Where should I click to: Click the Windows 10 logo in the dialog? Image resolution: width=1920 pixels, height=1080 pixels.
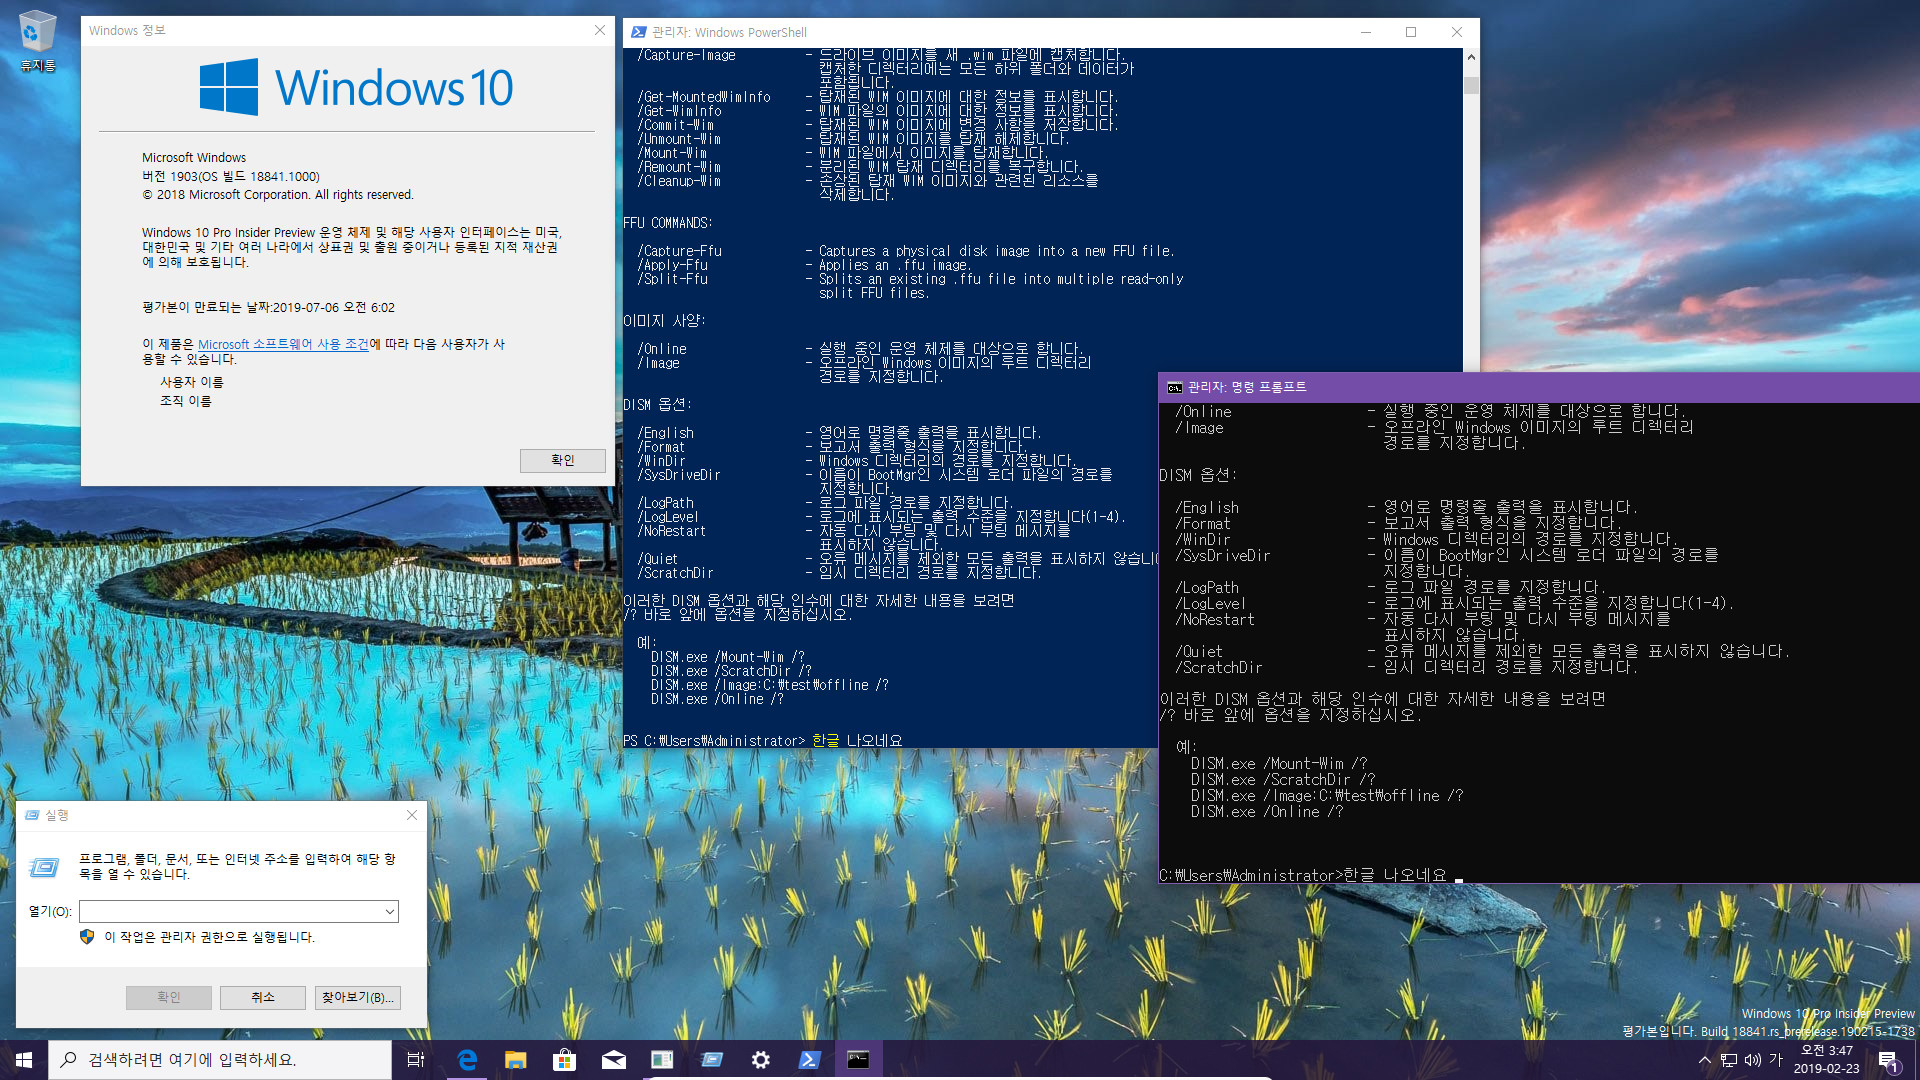coord(356,87)
